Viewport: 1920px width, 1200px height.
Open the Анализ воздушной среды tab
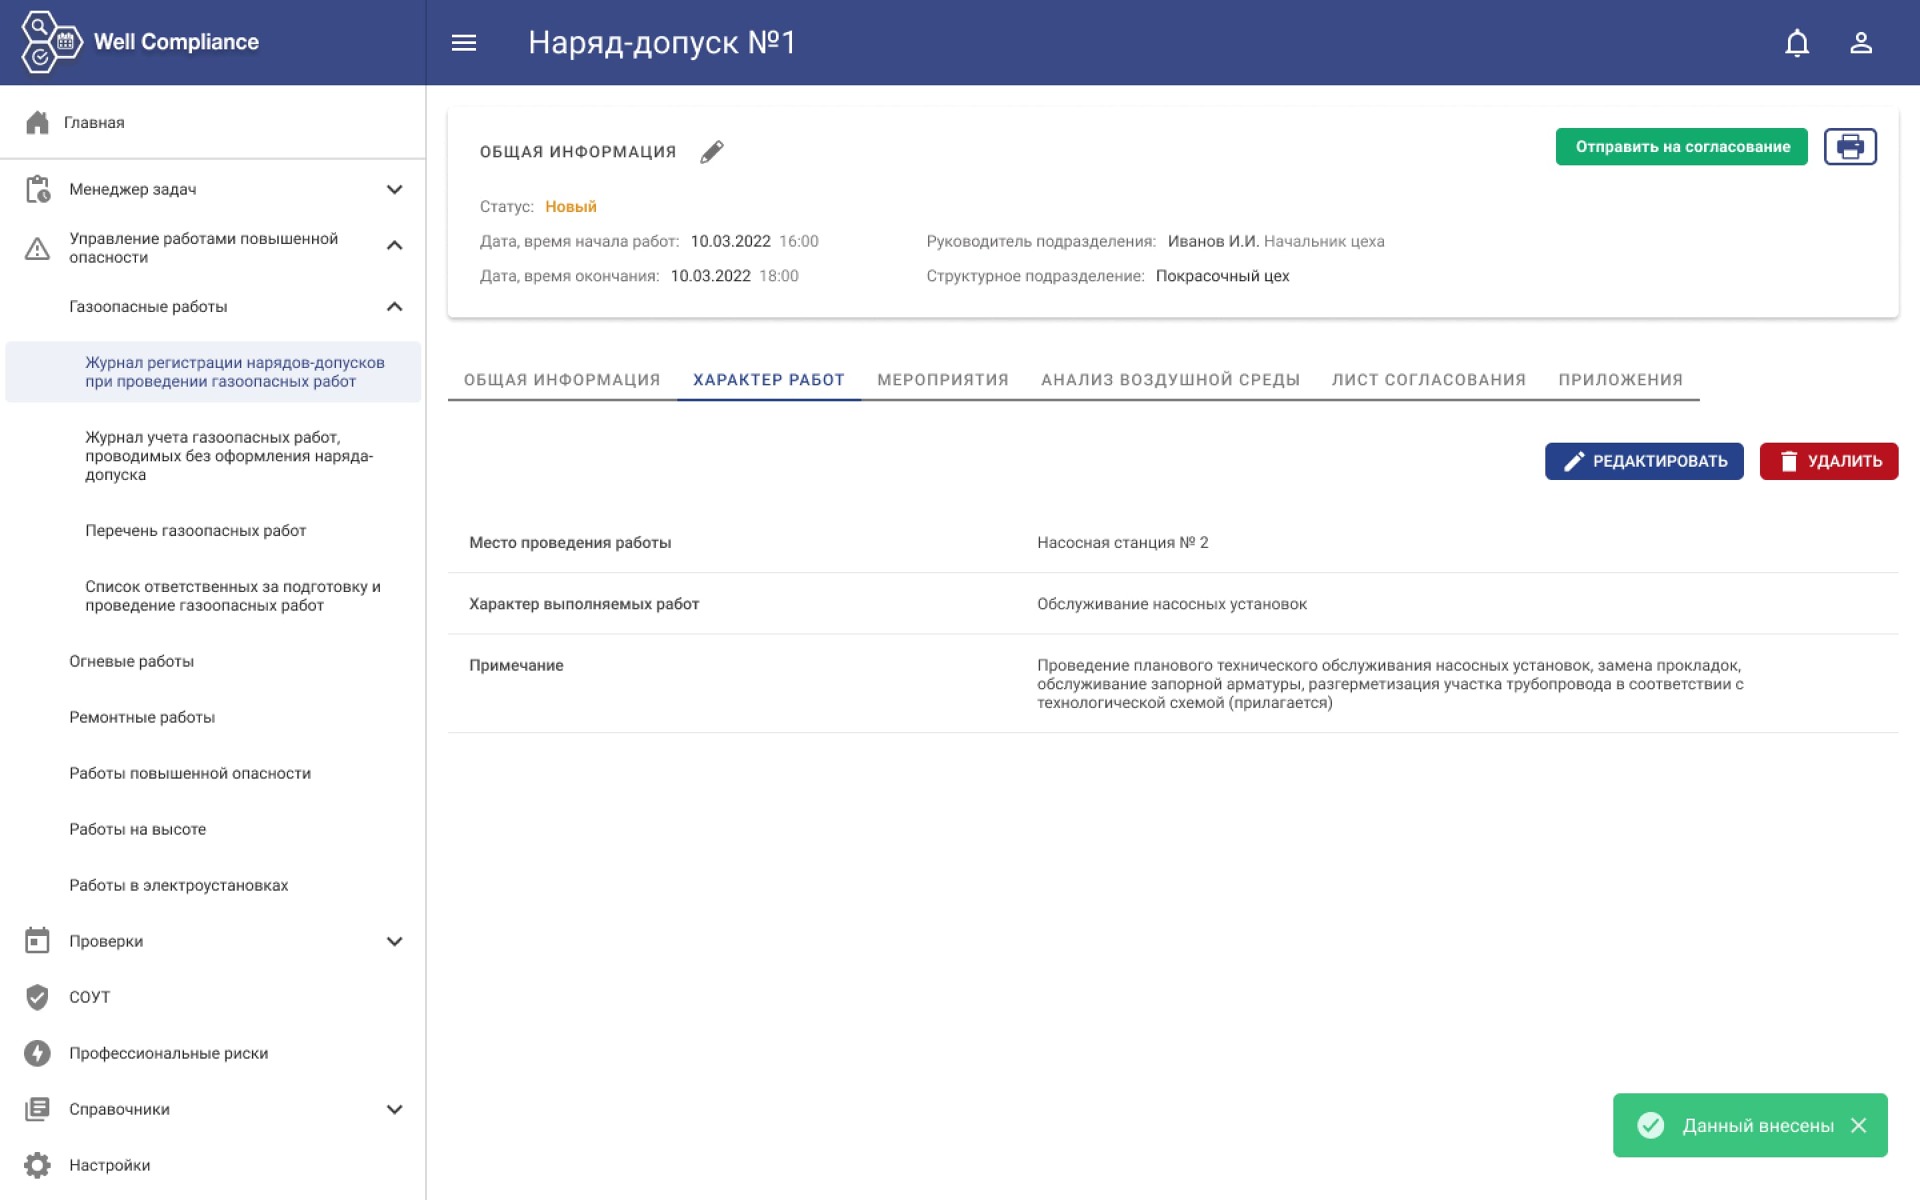tap(1170, 380)
